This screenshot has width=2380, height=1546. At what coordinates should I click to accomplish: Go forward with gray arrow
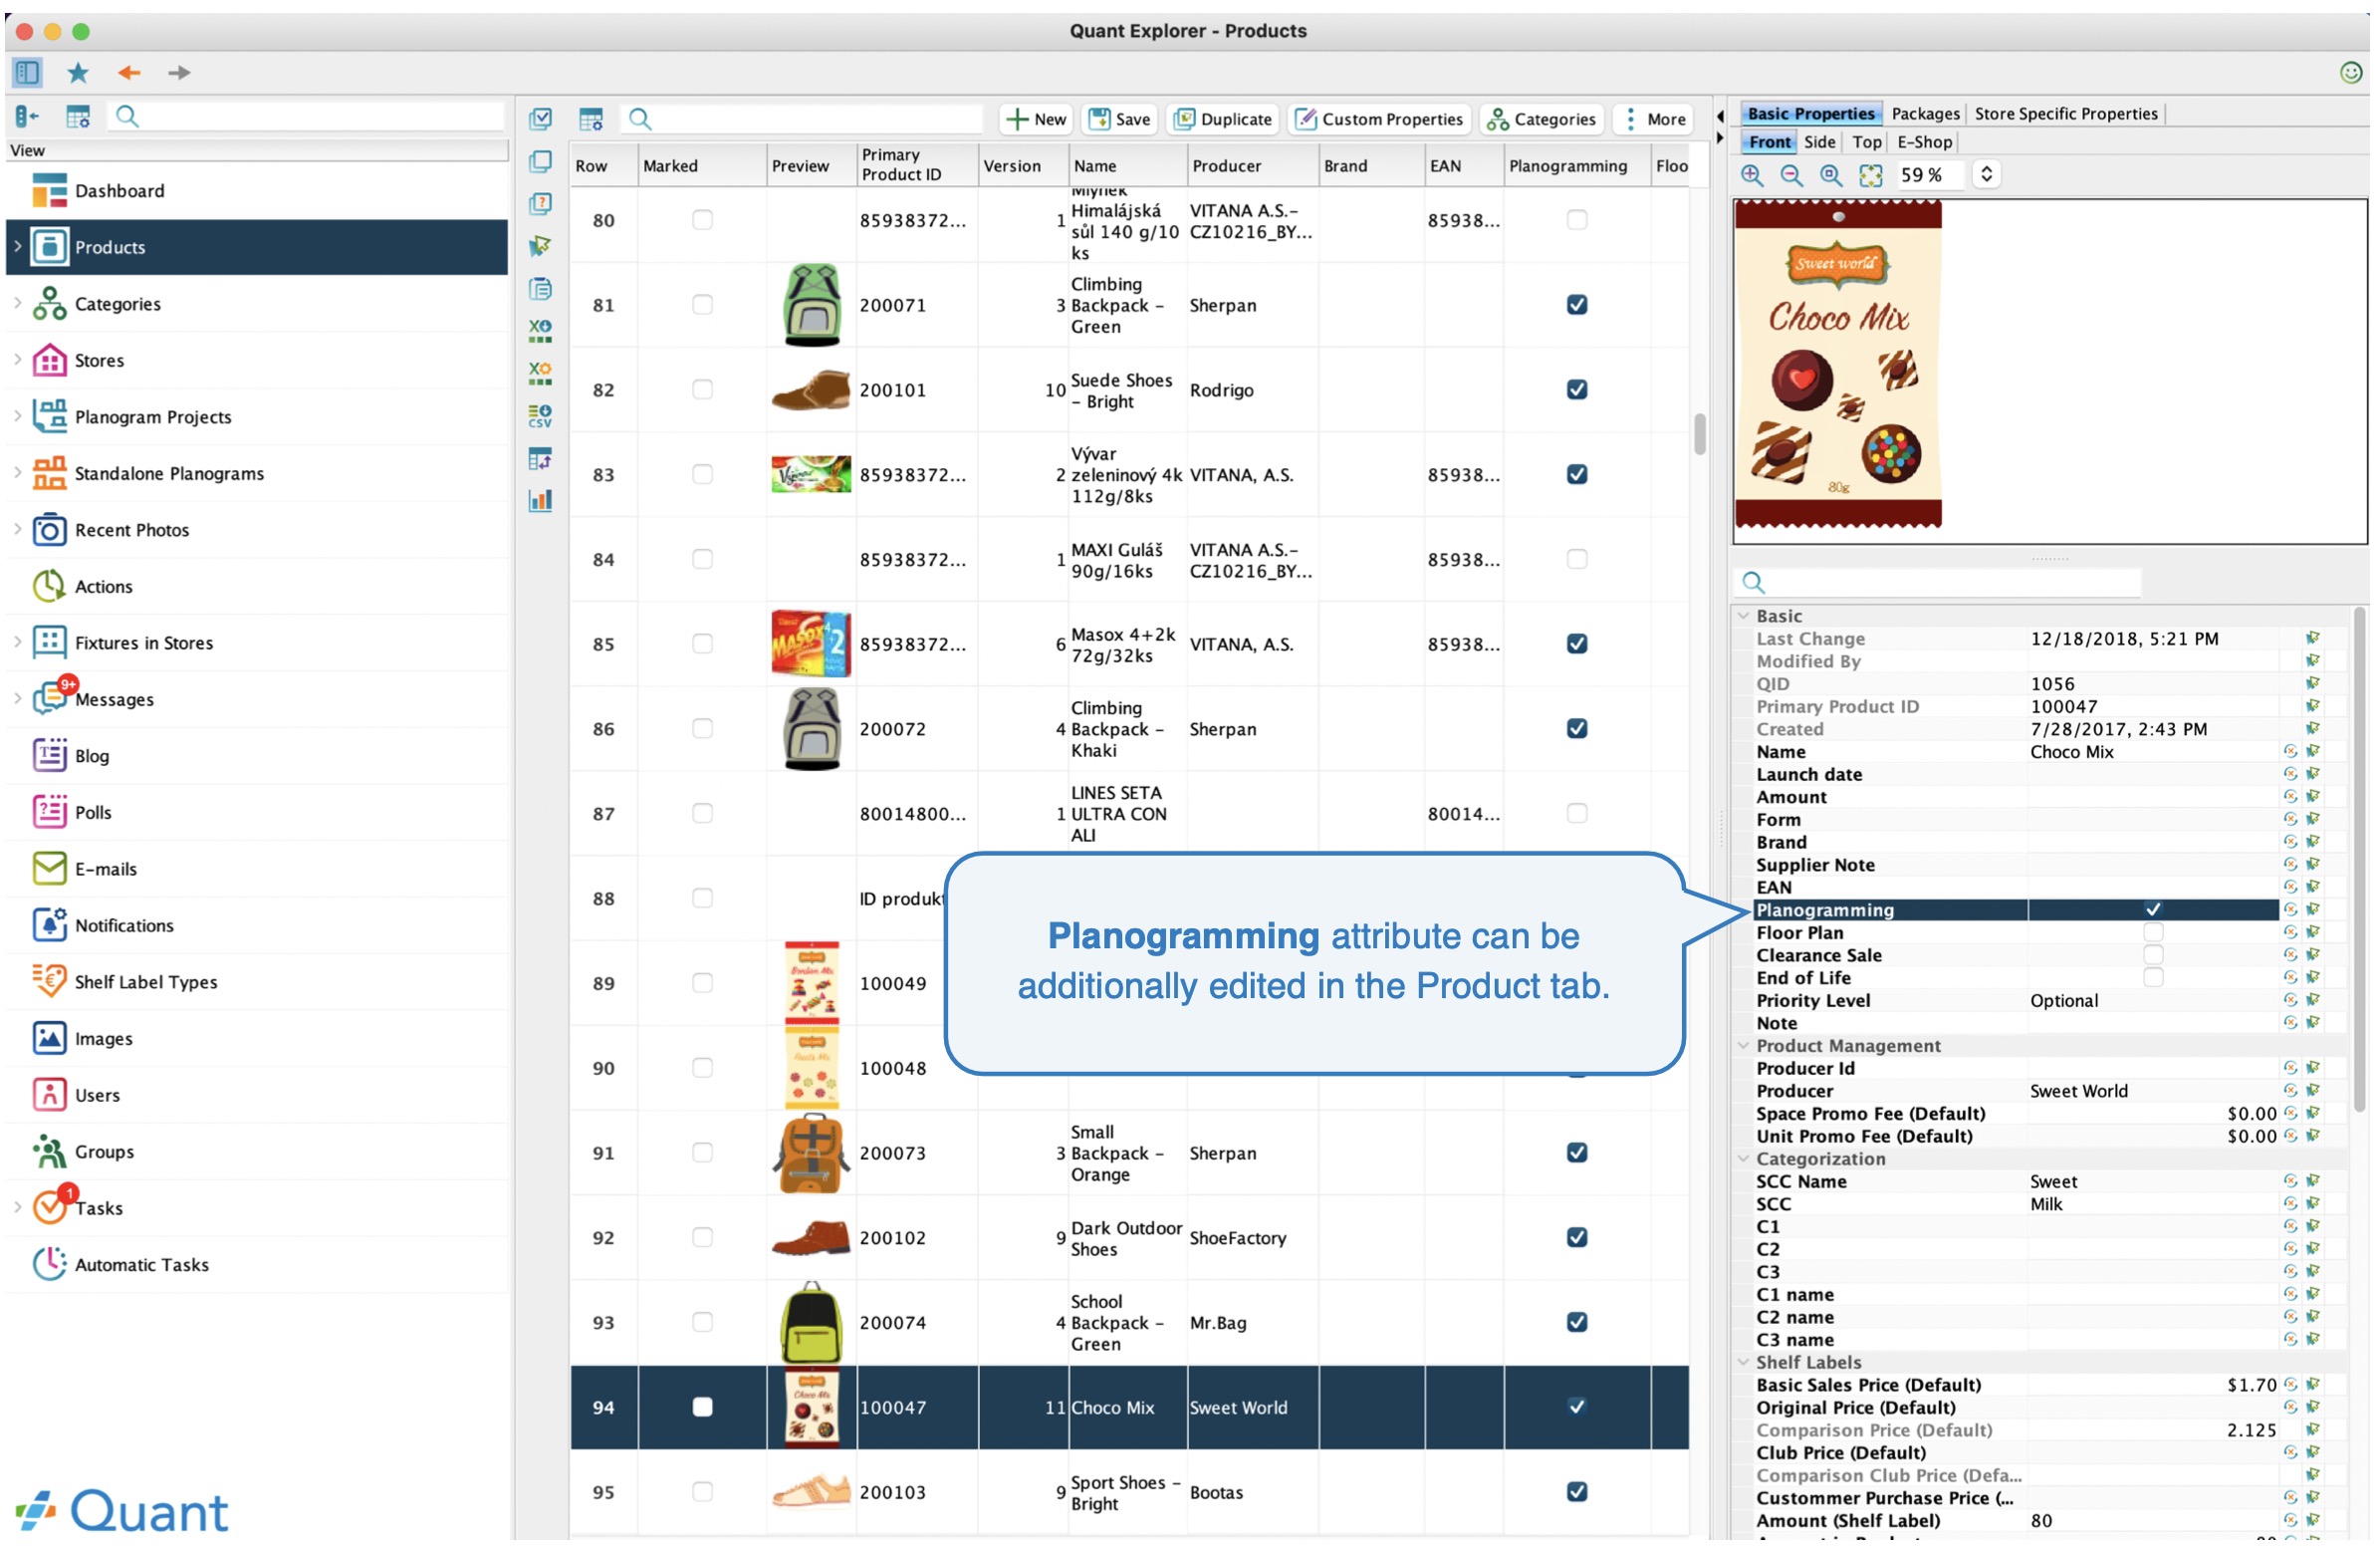tap(179, 72)
